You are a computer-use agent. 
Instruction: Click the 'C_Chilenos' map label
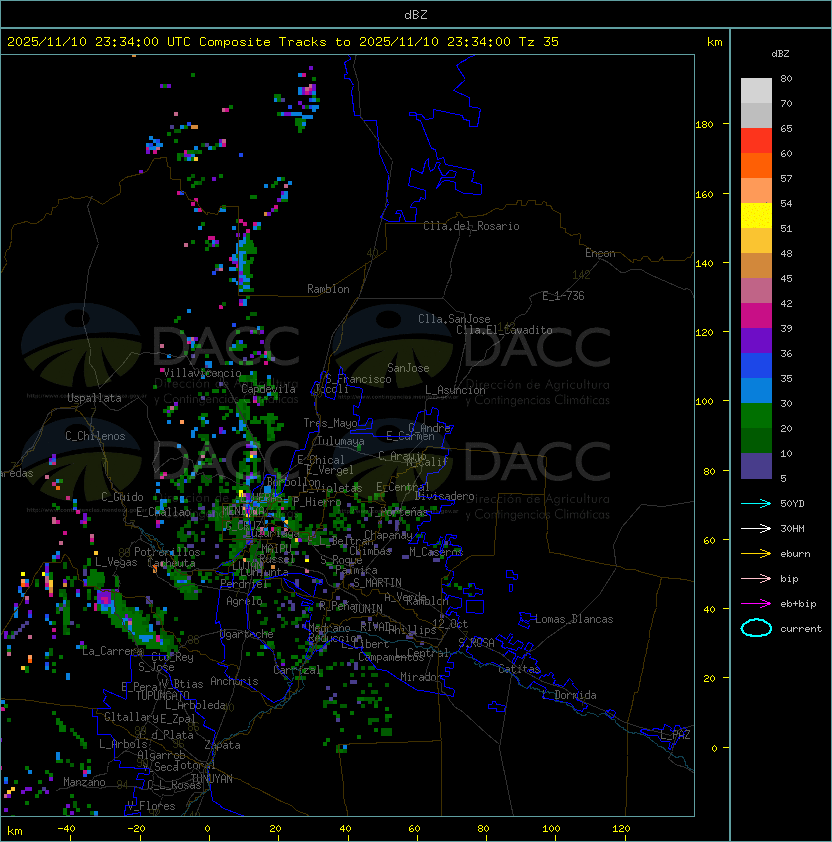click(x=95, y=436)
